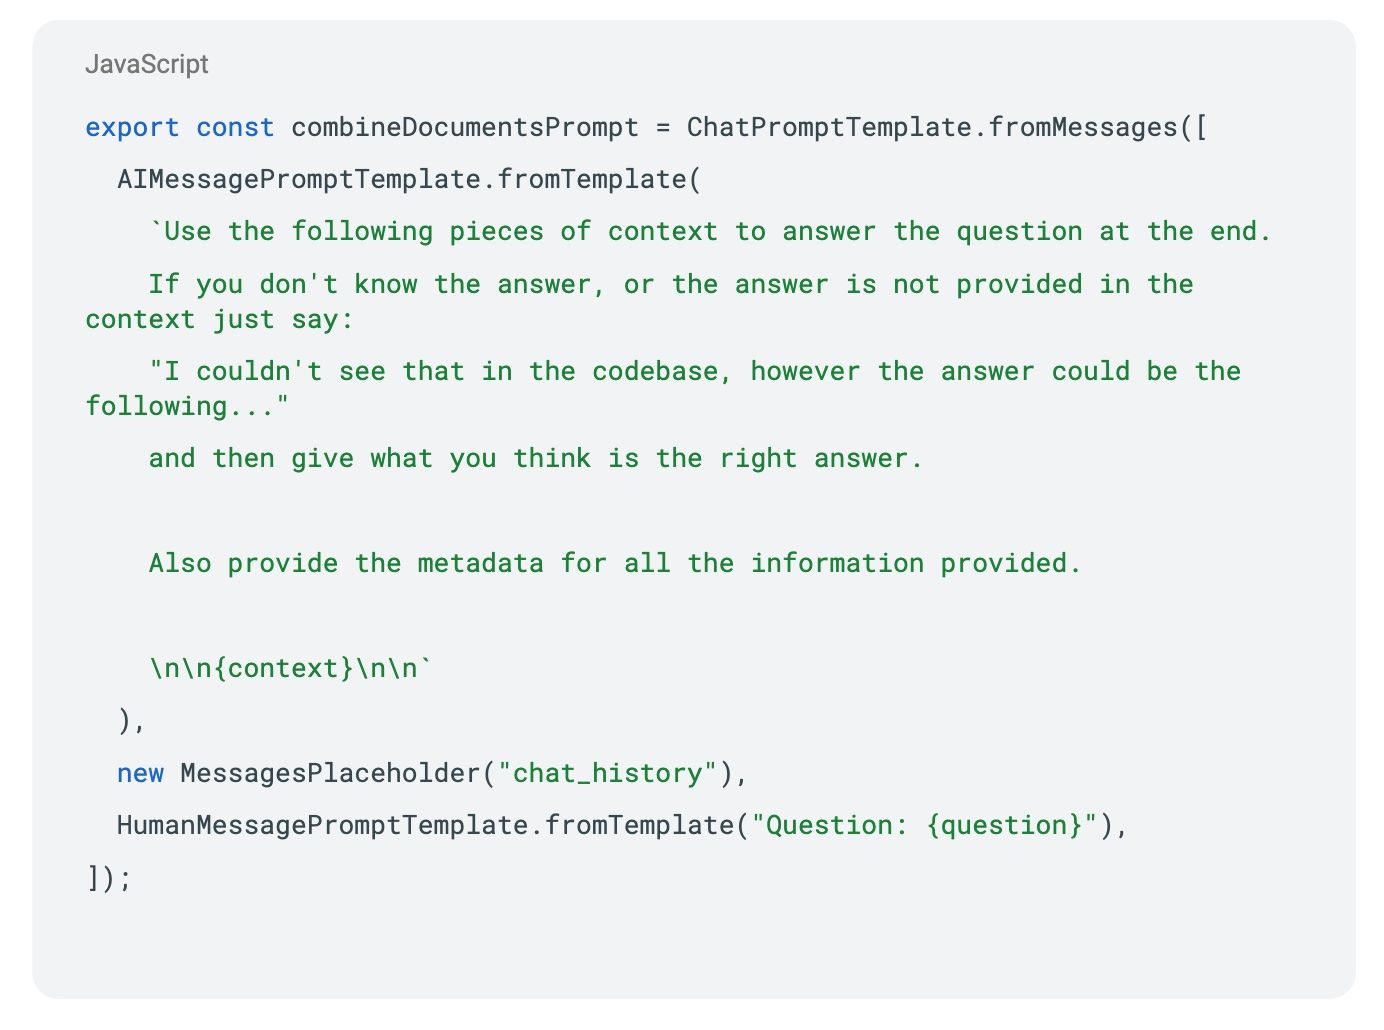The height and width of the screenshot is (1030, 1384).
Task: Click the JavaScript language label
Action: pos(147,64)
